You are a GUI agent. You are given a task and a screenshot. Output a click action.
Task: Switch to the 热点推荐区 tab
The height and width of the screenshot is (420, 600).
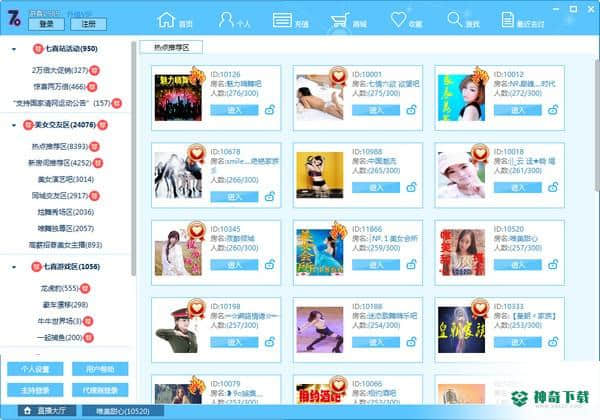(171, 47)
